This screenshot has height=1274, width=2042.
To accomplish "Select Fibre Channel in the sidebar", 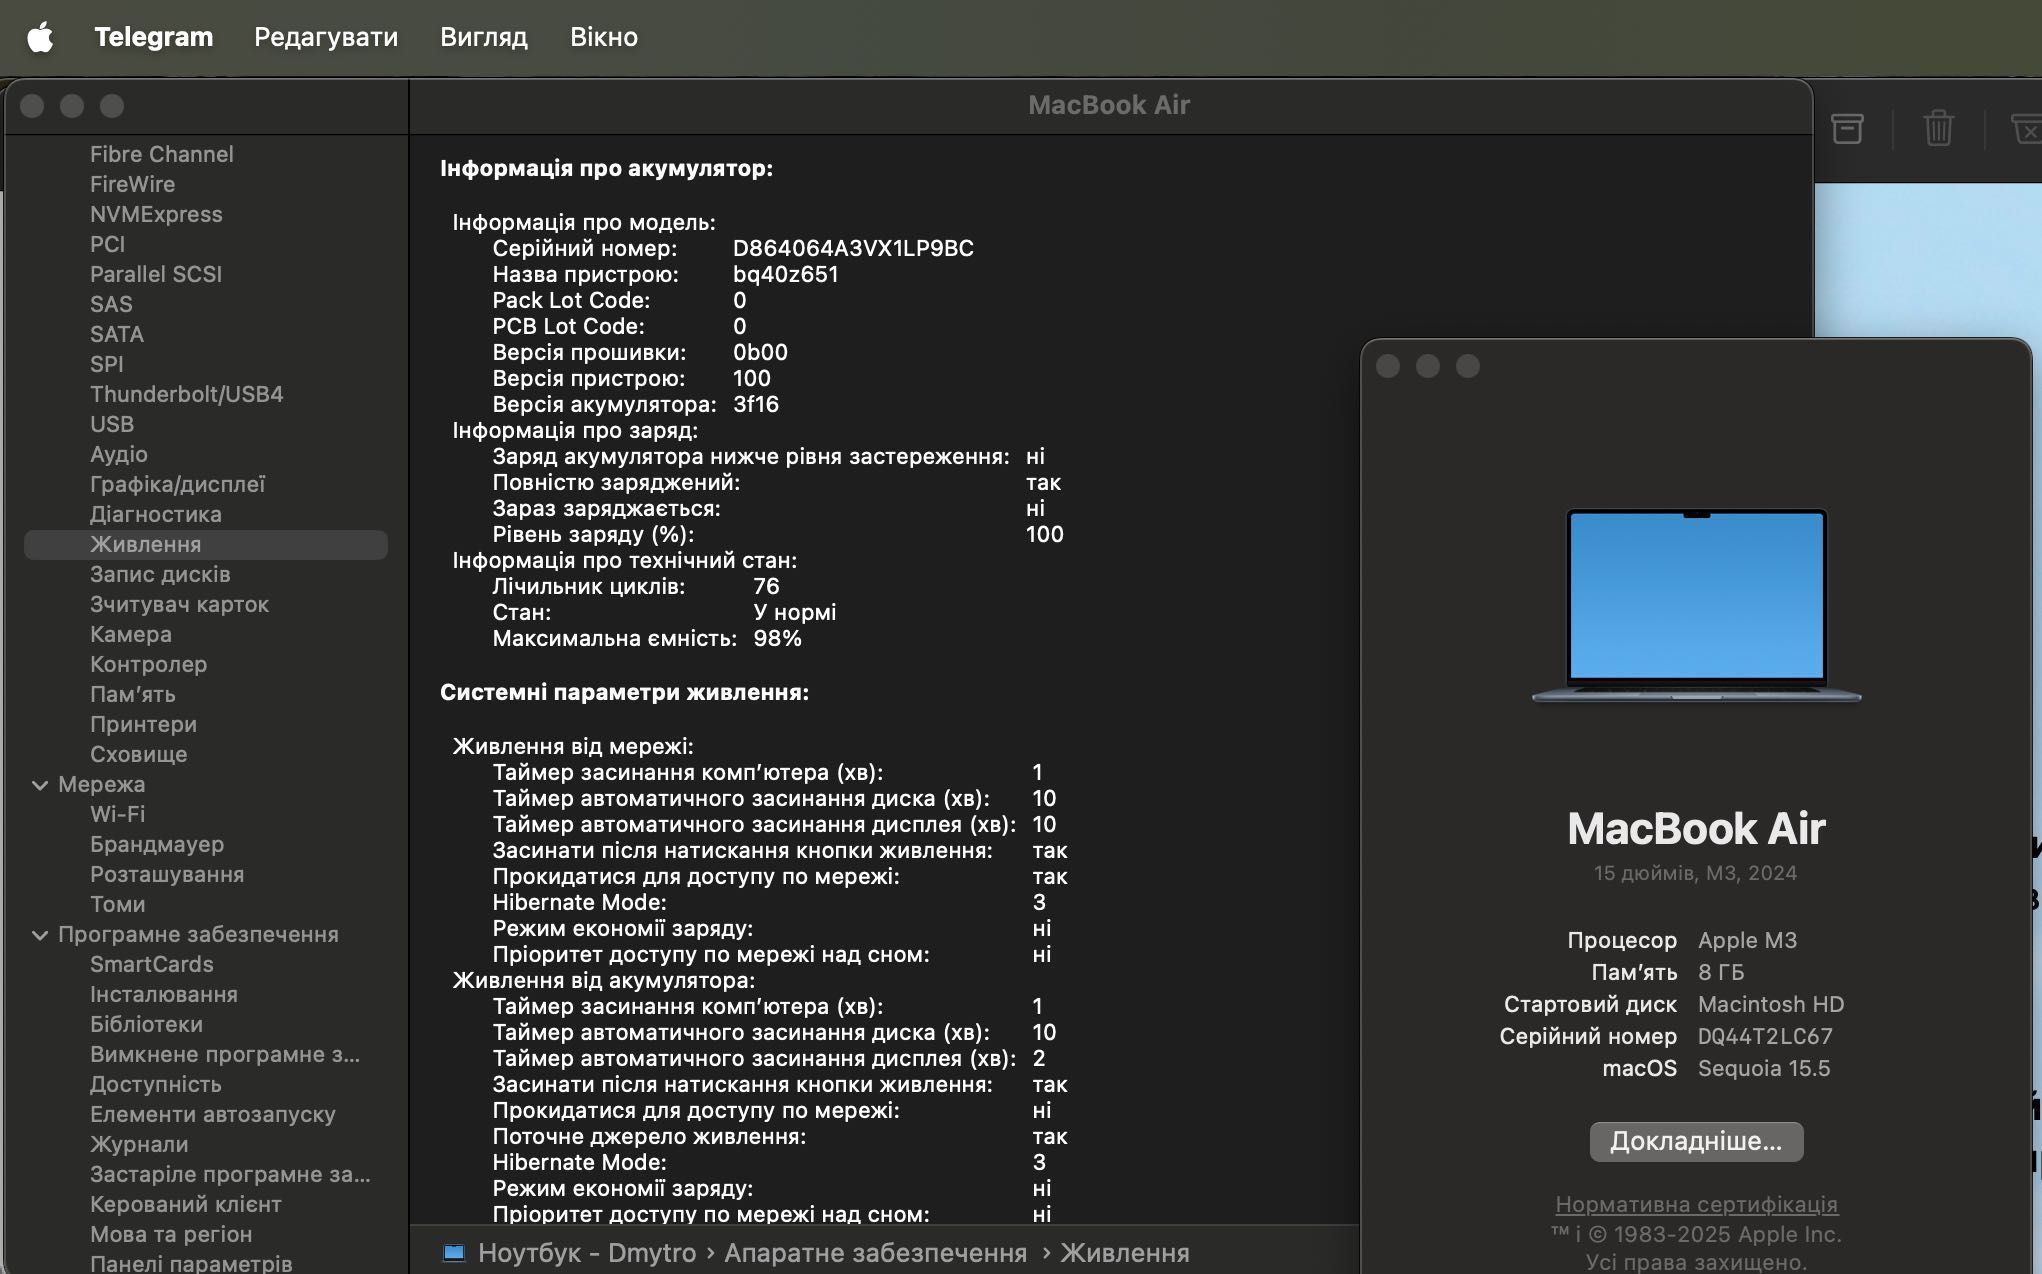I will tap(162, 154).
